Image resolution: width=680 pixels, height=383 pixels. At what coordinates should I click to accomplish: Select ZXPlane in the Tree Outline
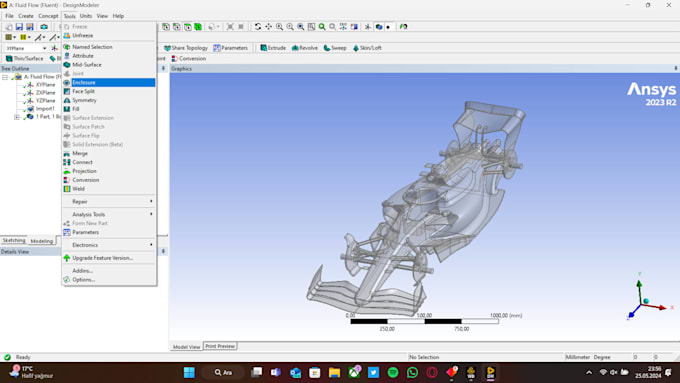tap(45, 93)
